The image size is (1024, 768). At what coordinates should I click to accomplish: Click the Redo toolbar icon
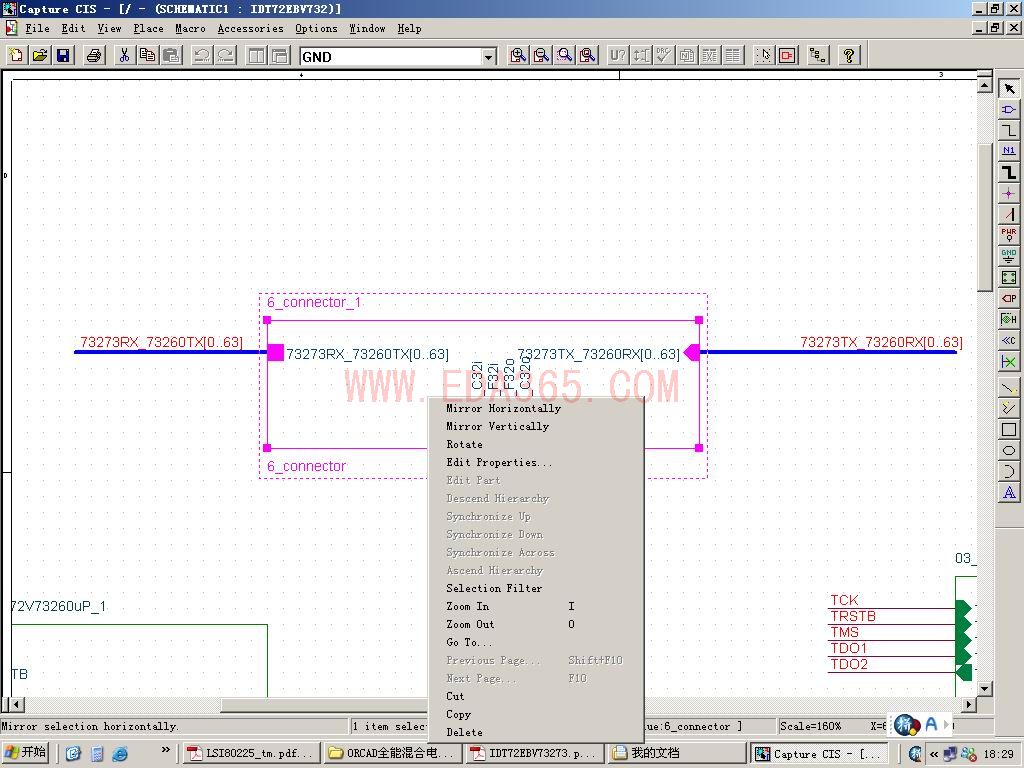coord(225,56)
